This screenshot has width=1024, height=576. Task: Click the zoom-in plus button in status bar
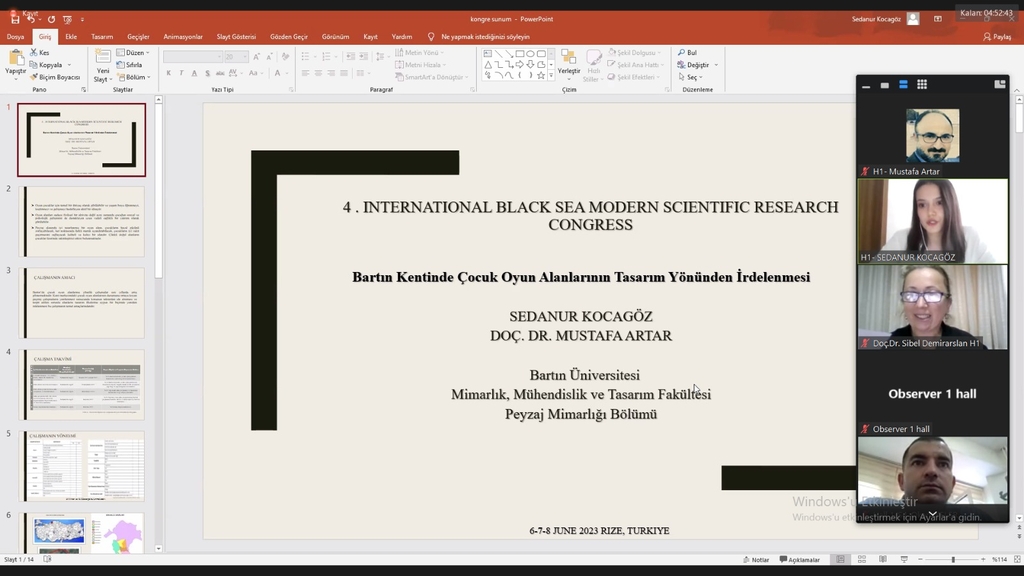point(984,560)
